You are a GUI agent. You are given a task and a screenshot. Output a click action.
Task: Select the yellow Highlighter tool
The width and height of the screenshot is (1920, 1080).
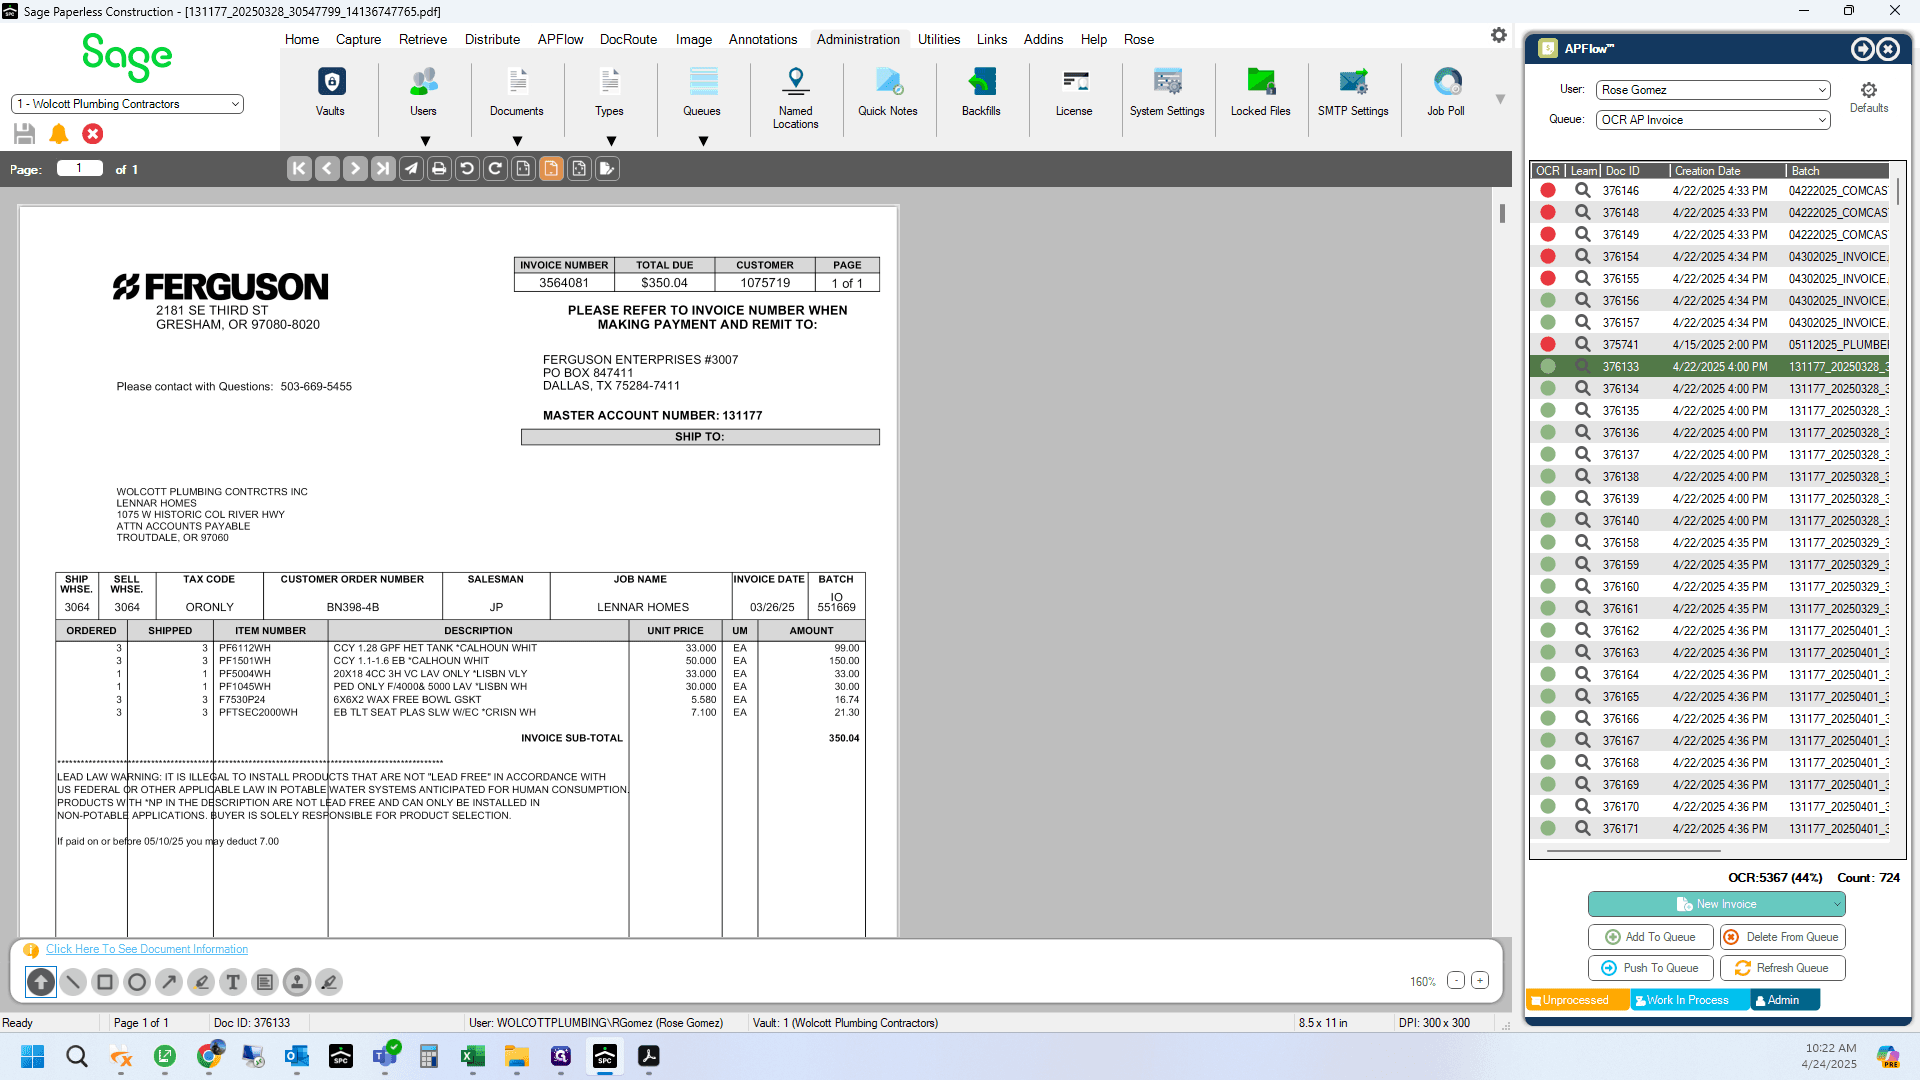201,982
